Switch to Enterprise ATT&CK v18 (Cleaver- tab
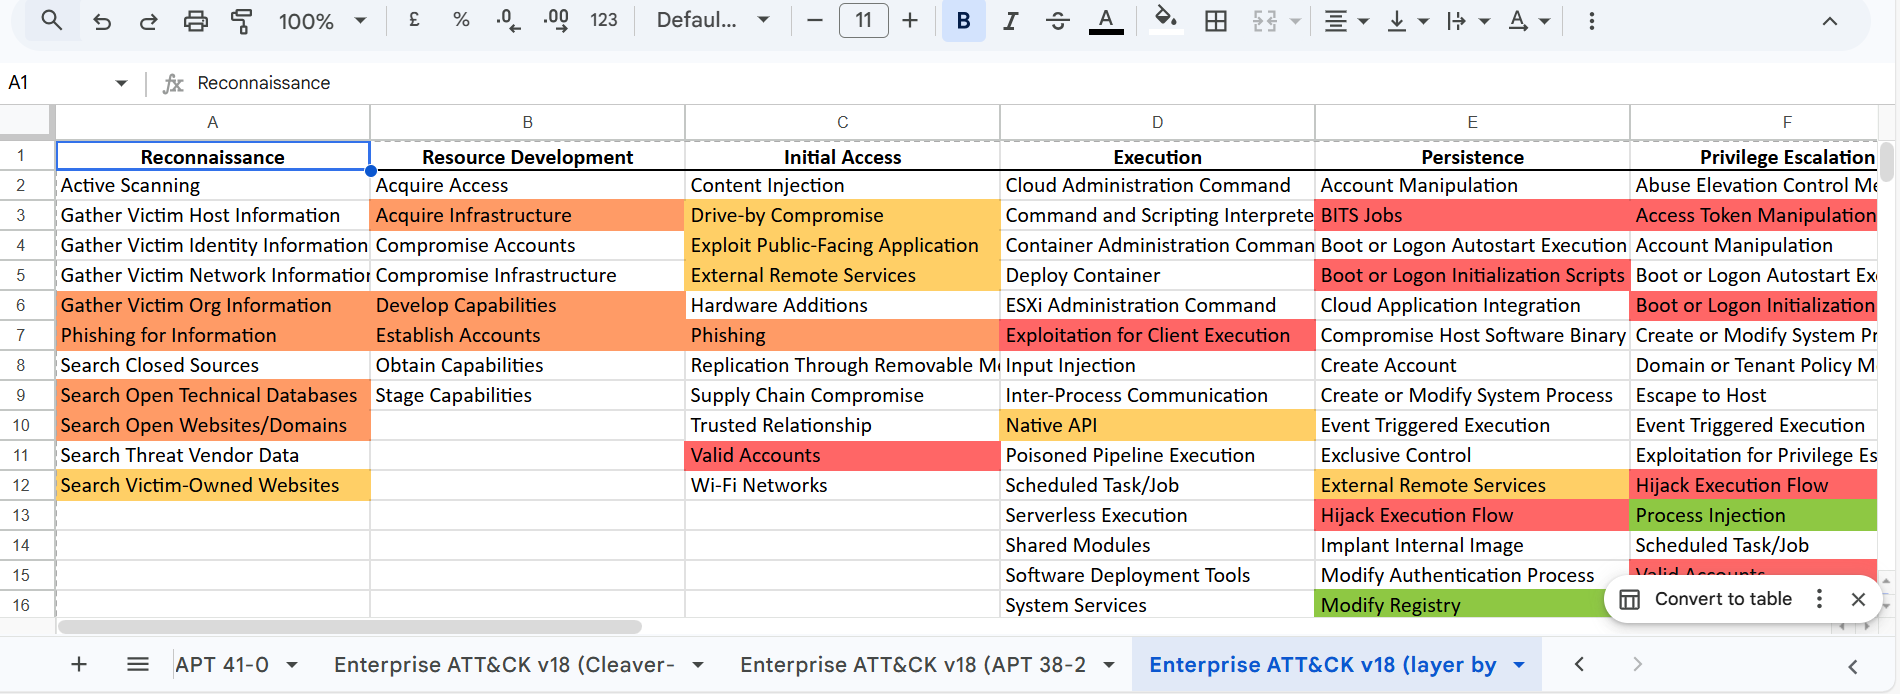The height and width of the screenshot is (694, 1900). (504, 665)
